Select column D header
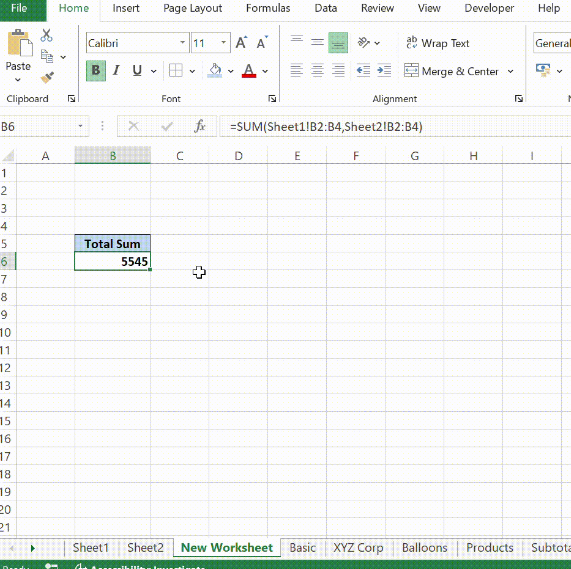 pos(238,156)
